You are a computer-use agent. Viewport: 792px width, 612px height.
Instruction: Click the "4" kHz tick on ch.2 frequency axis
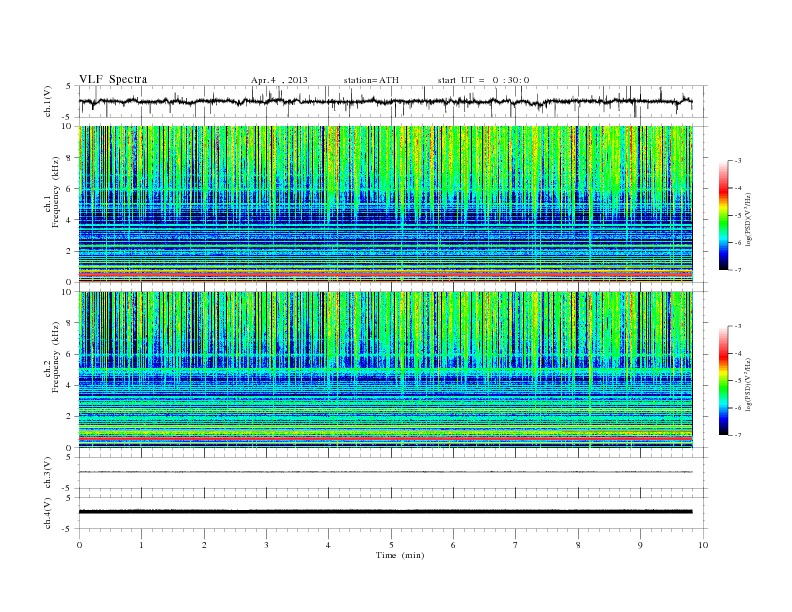click(69, 385)
